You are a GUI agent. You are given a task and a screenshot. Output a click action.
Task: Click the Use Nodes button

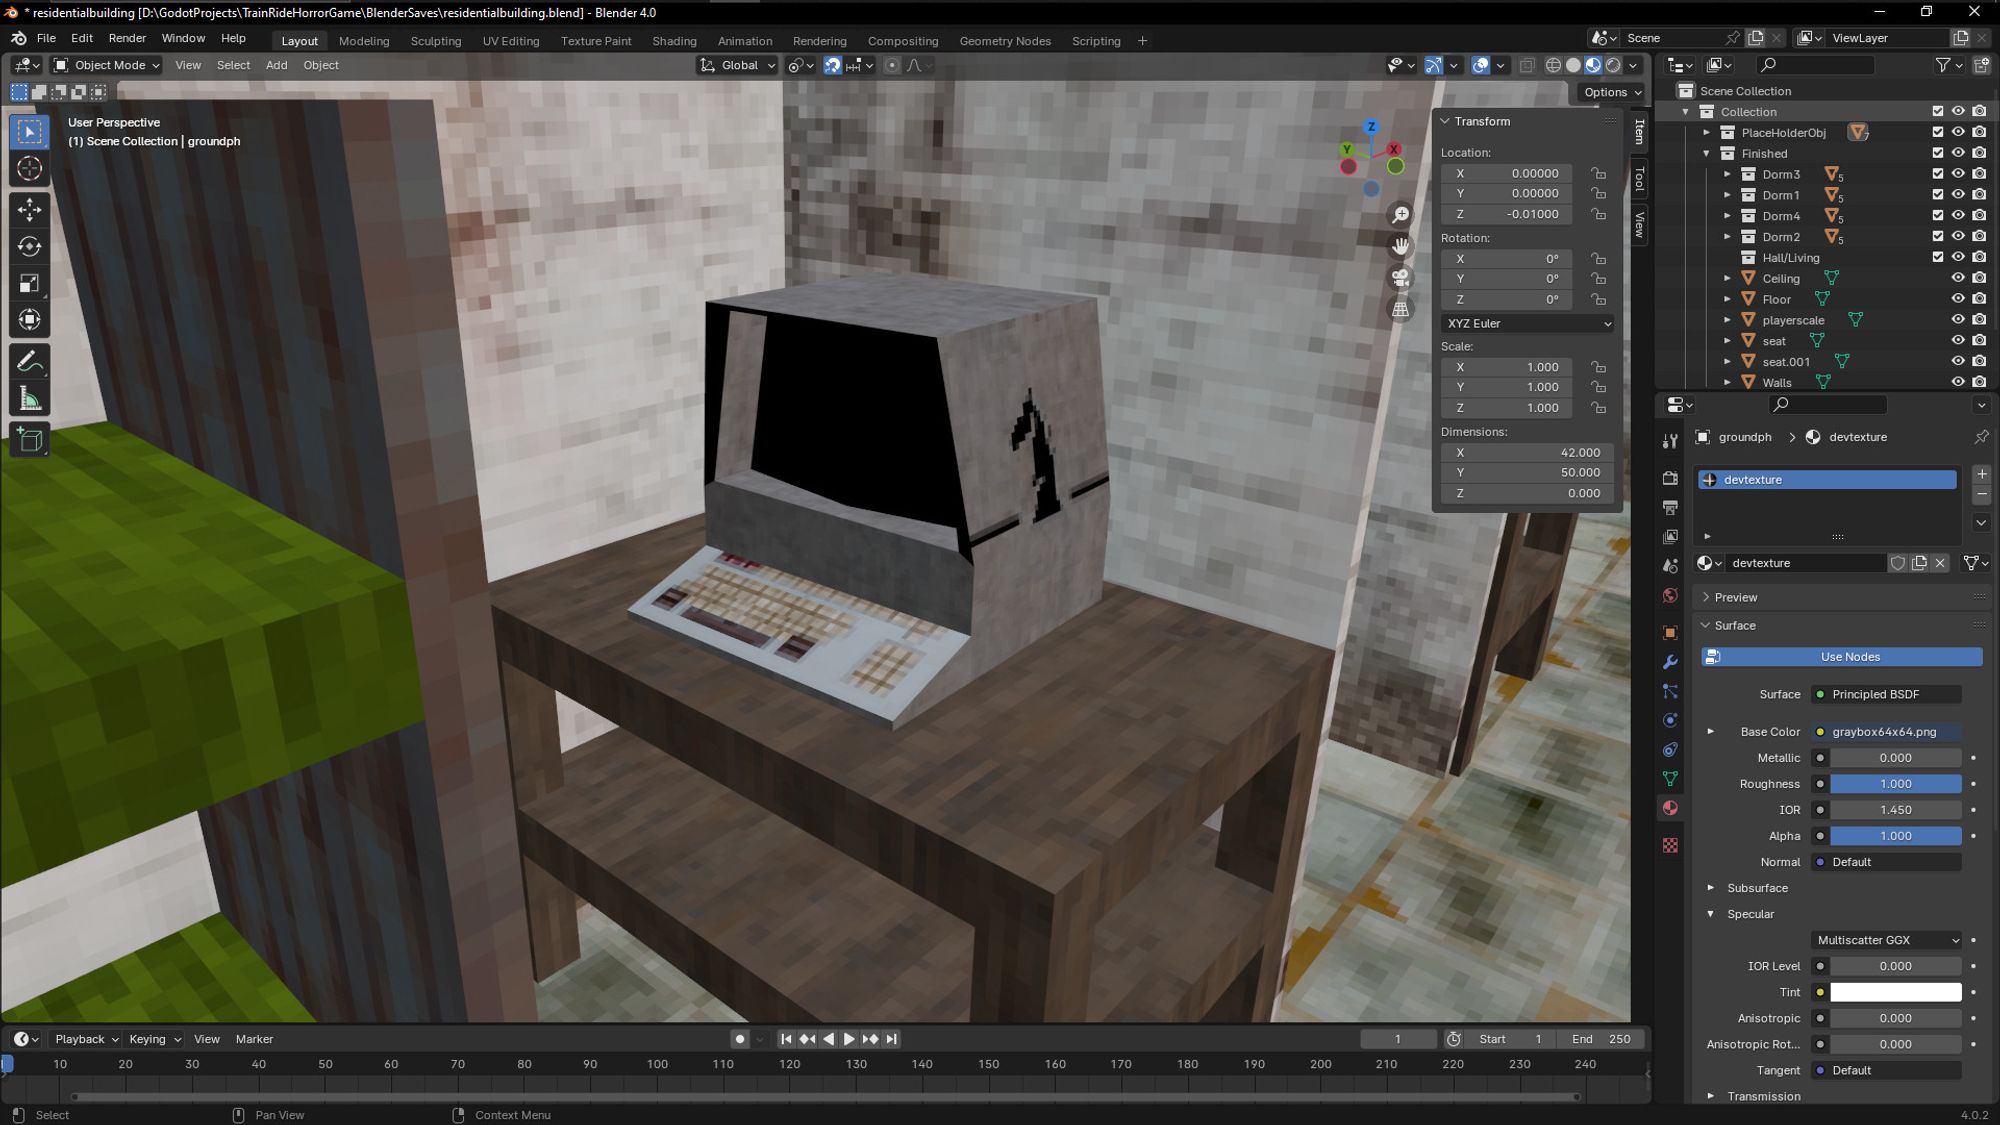pos(1841,657)
